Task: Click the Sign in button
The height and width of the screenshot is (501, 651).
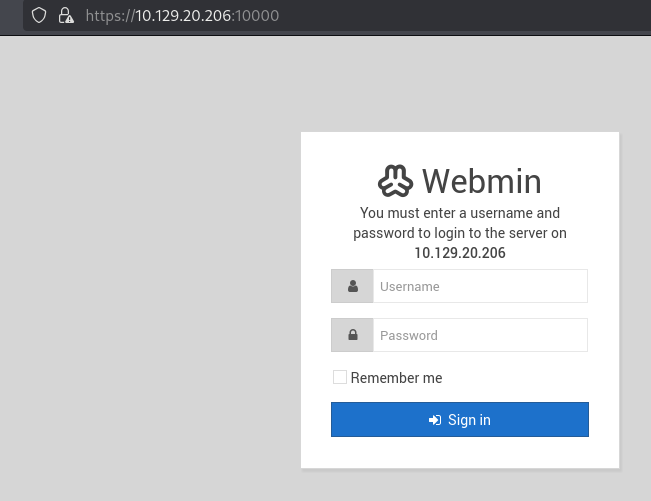Action: point(460,419)
